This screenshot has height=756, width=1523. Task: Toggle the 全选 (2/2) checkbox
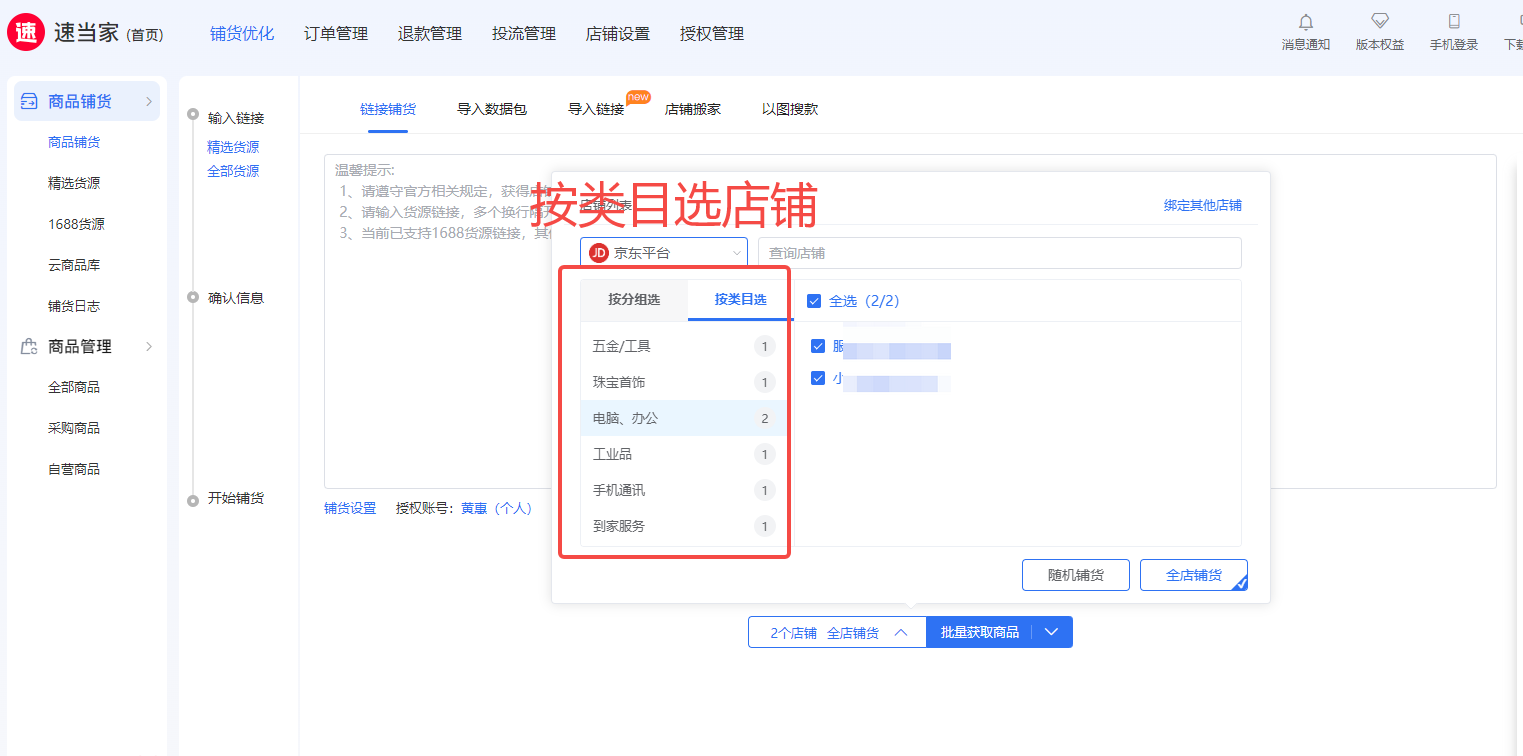click(x=814, y=301)
